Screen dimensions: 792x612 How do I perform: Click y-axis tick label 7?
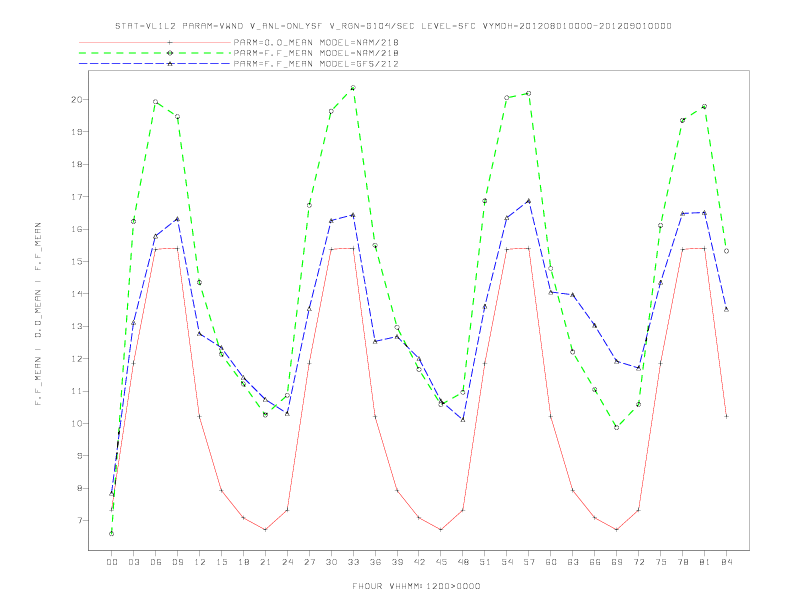tap(79, 521)
